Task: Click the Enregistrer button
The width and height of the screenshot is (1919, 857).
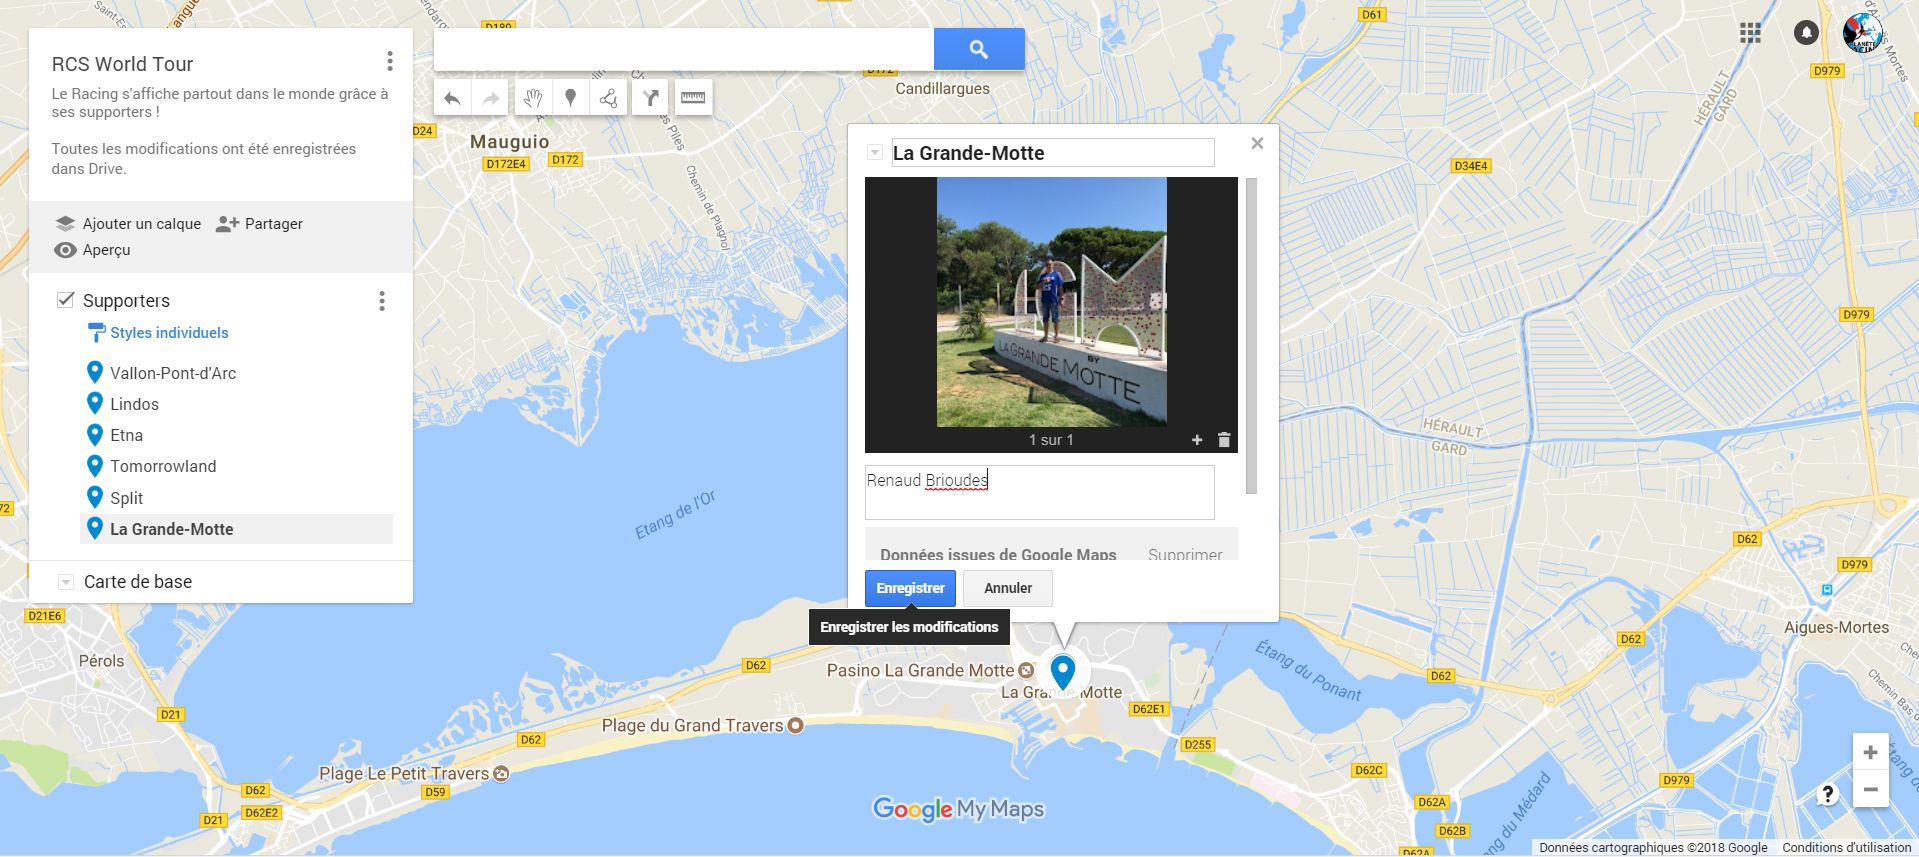Action: point(910,588)
